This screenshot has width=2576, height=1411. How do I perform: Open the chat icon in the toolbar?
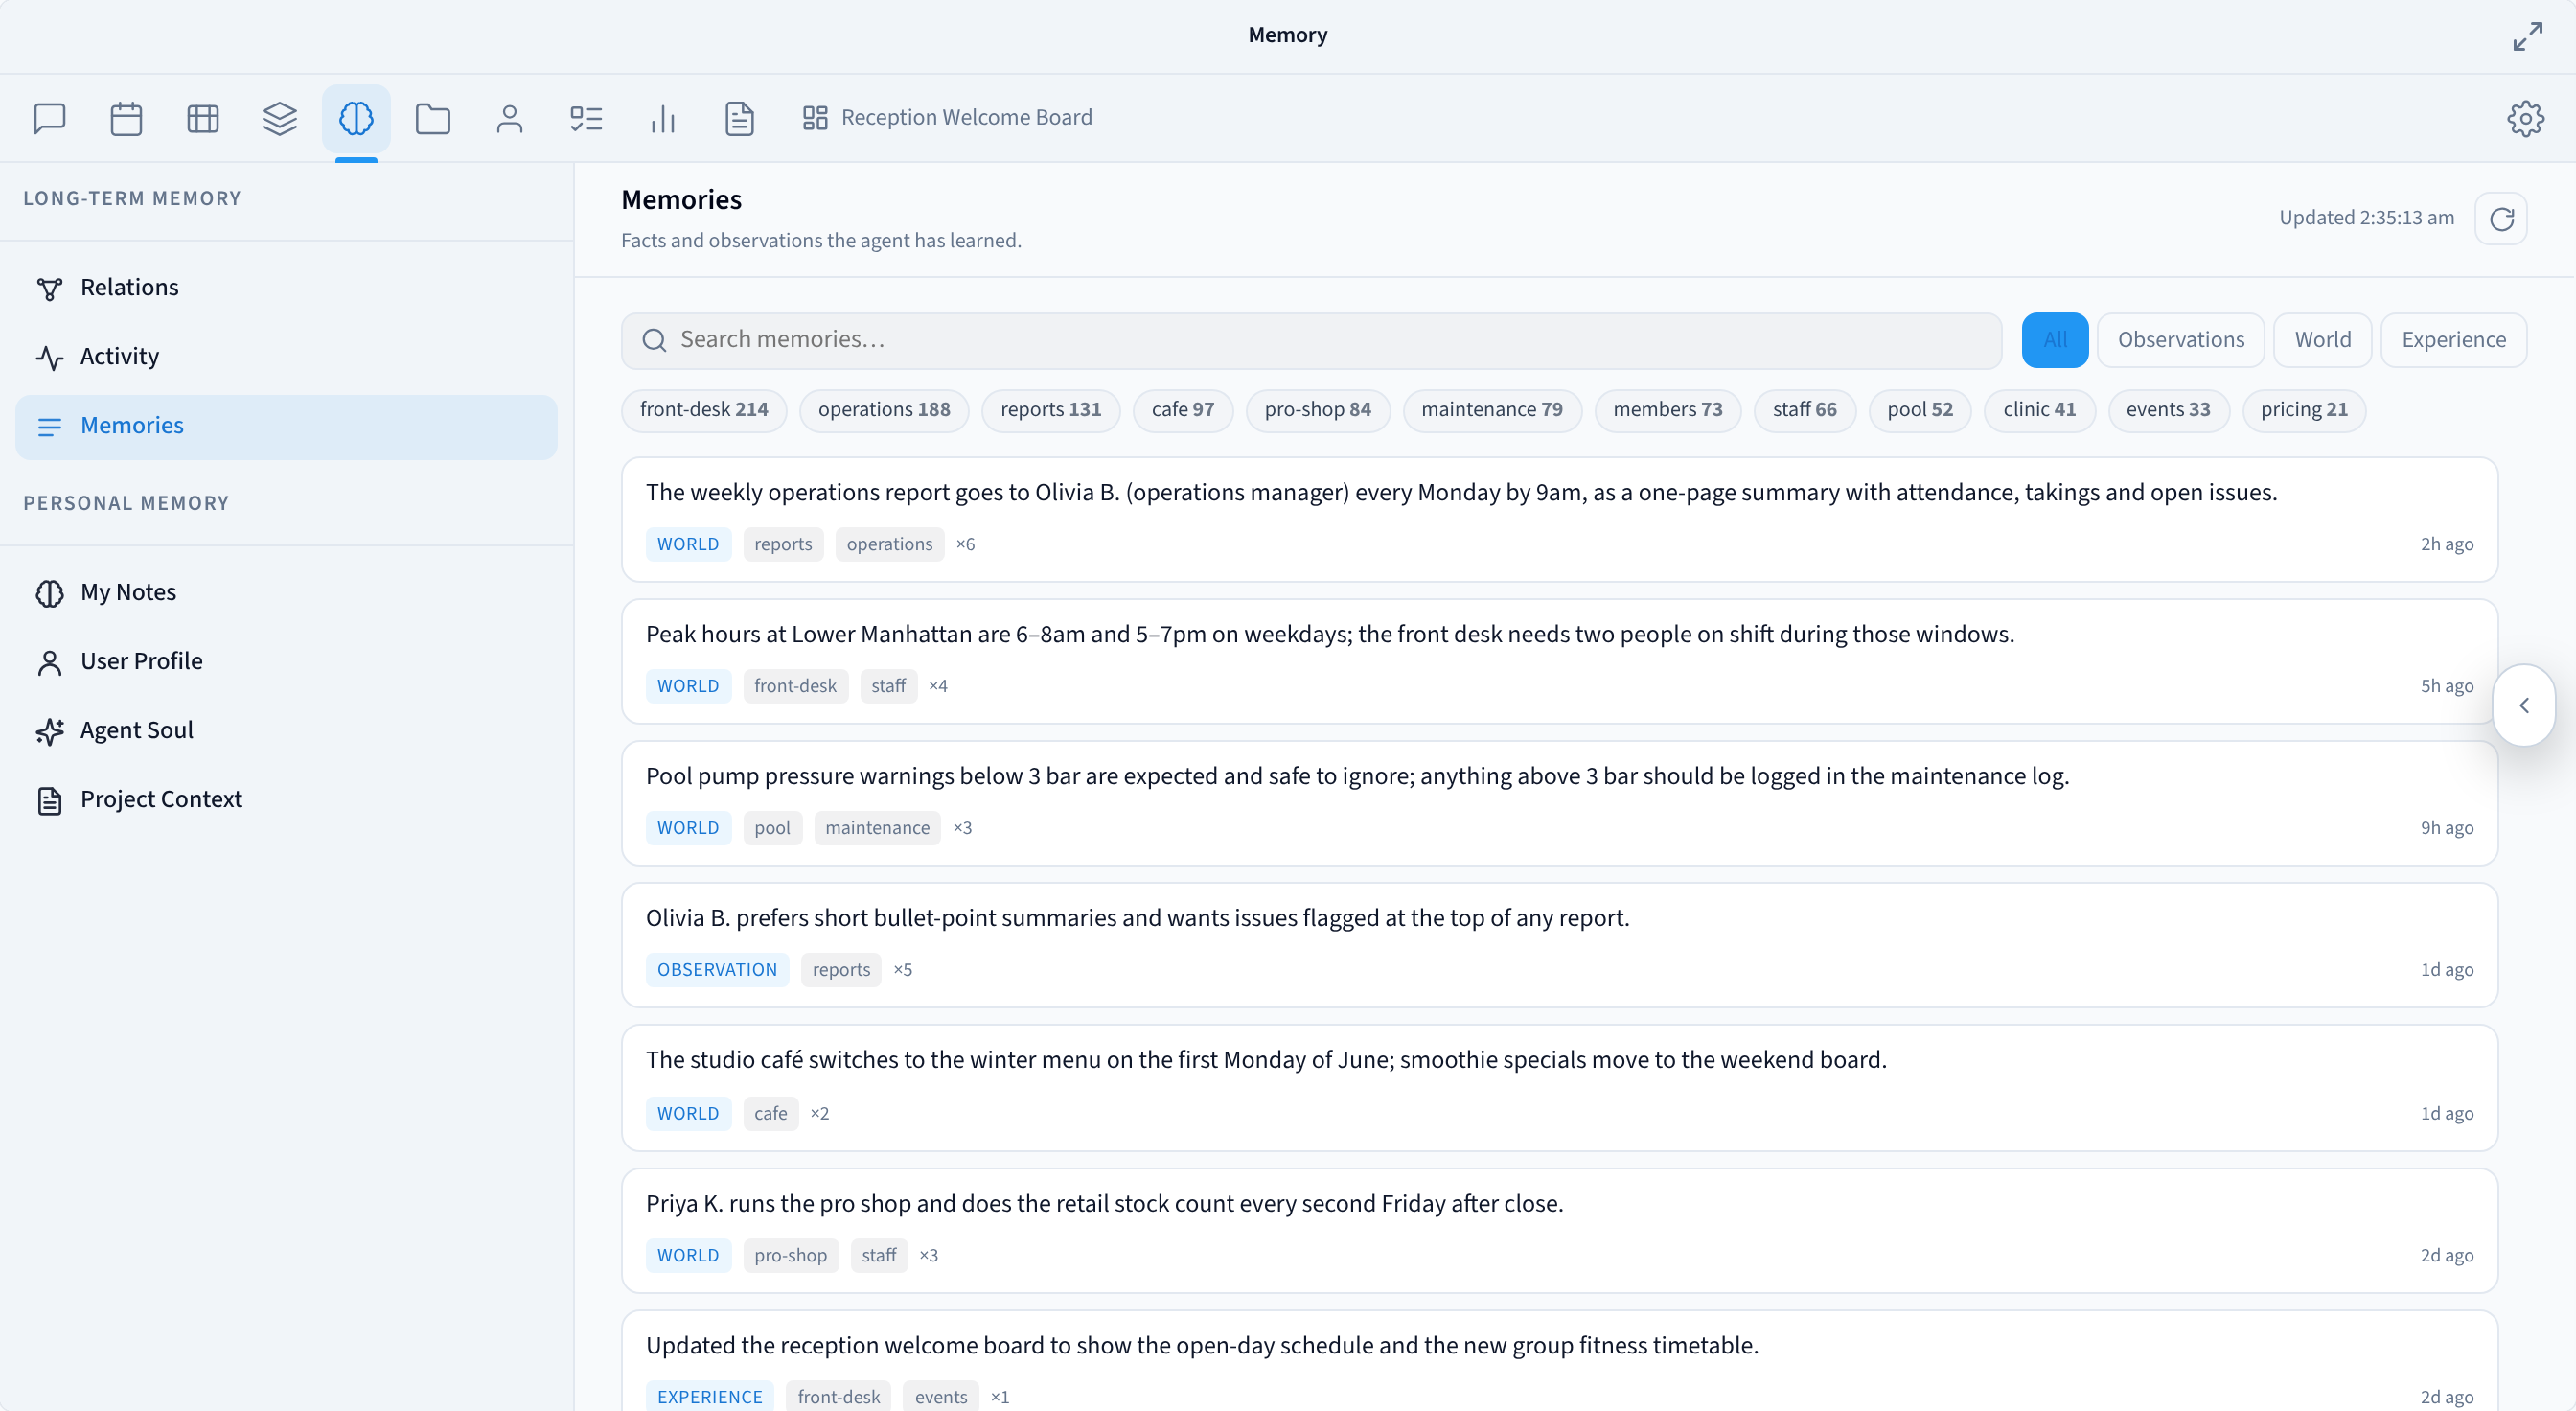point(49,118)
